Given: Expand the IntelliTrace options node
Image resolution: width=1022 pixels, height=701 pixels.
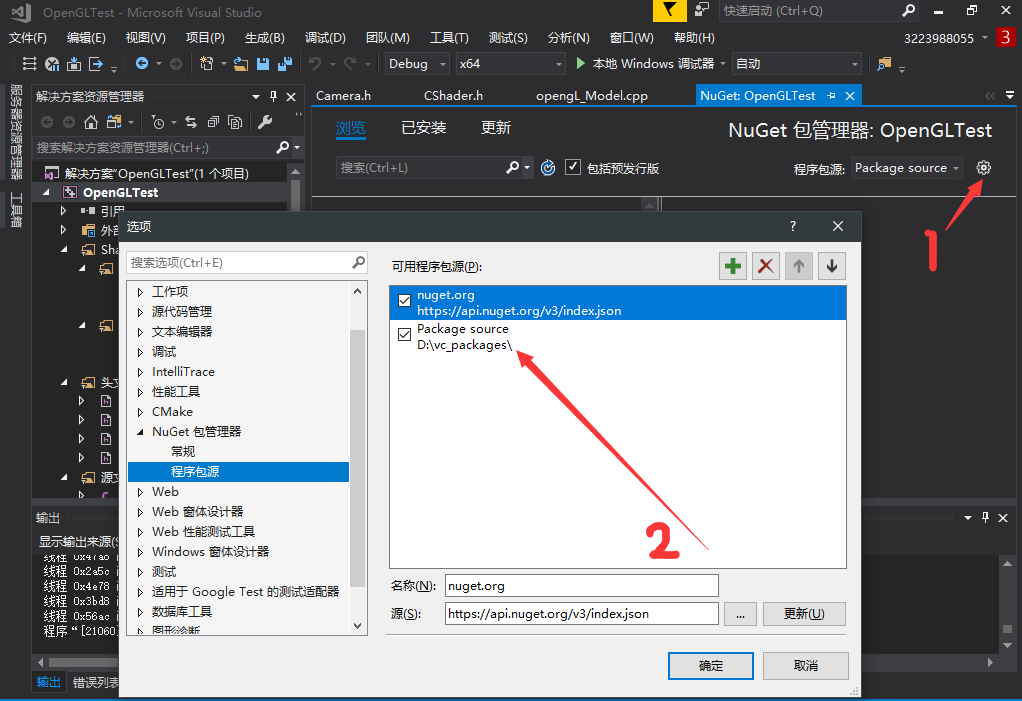Looking at the screenshot, I should [140, 373].
